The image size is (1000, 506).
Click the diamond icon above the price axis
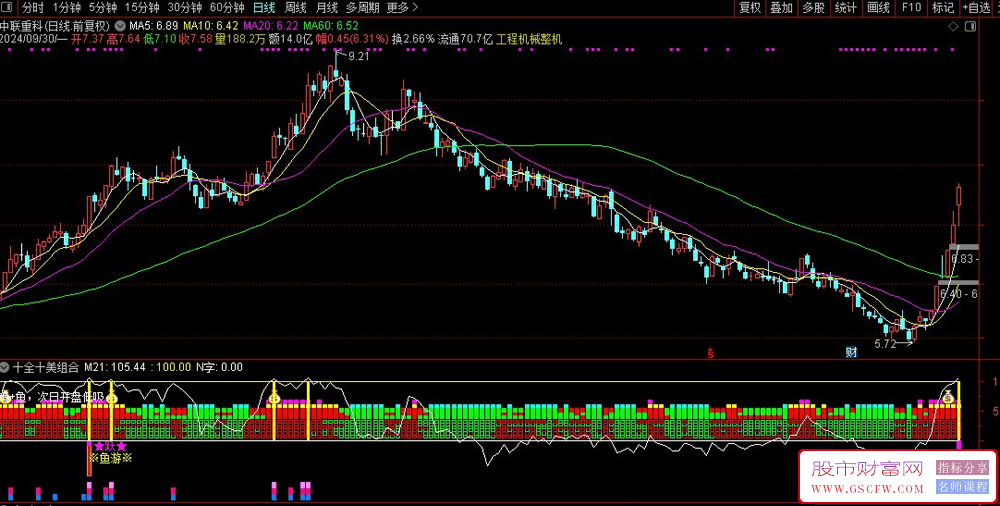coord(953,25)
